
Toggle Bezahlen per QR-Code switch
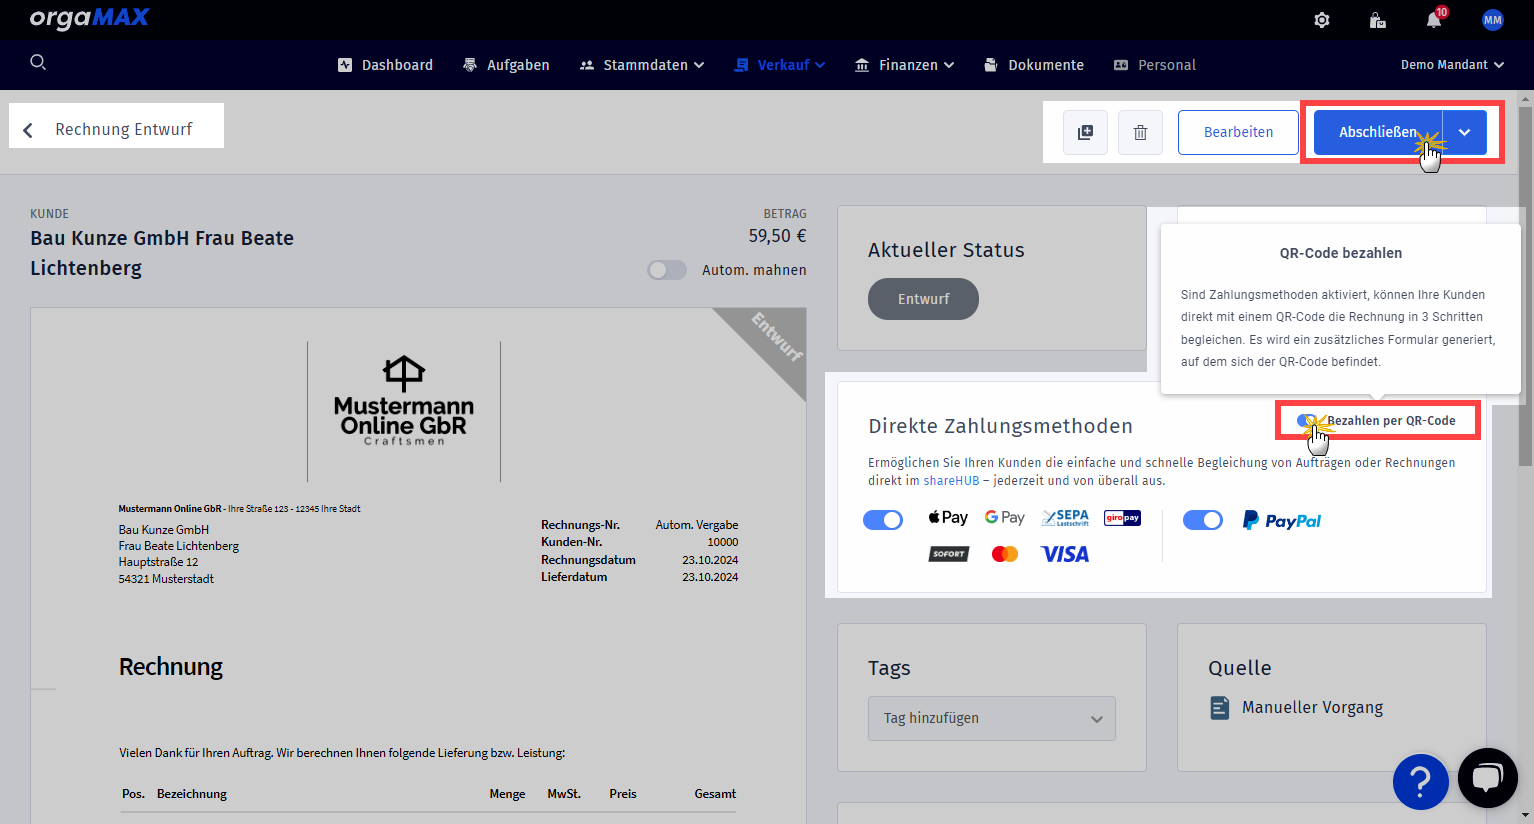(1309, 421)
